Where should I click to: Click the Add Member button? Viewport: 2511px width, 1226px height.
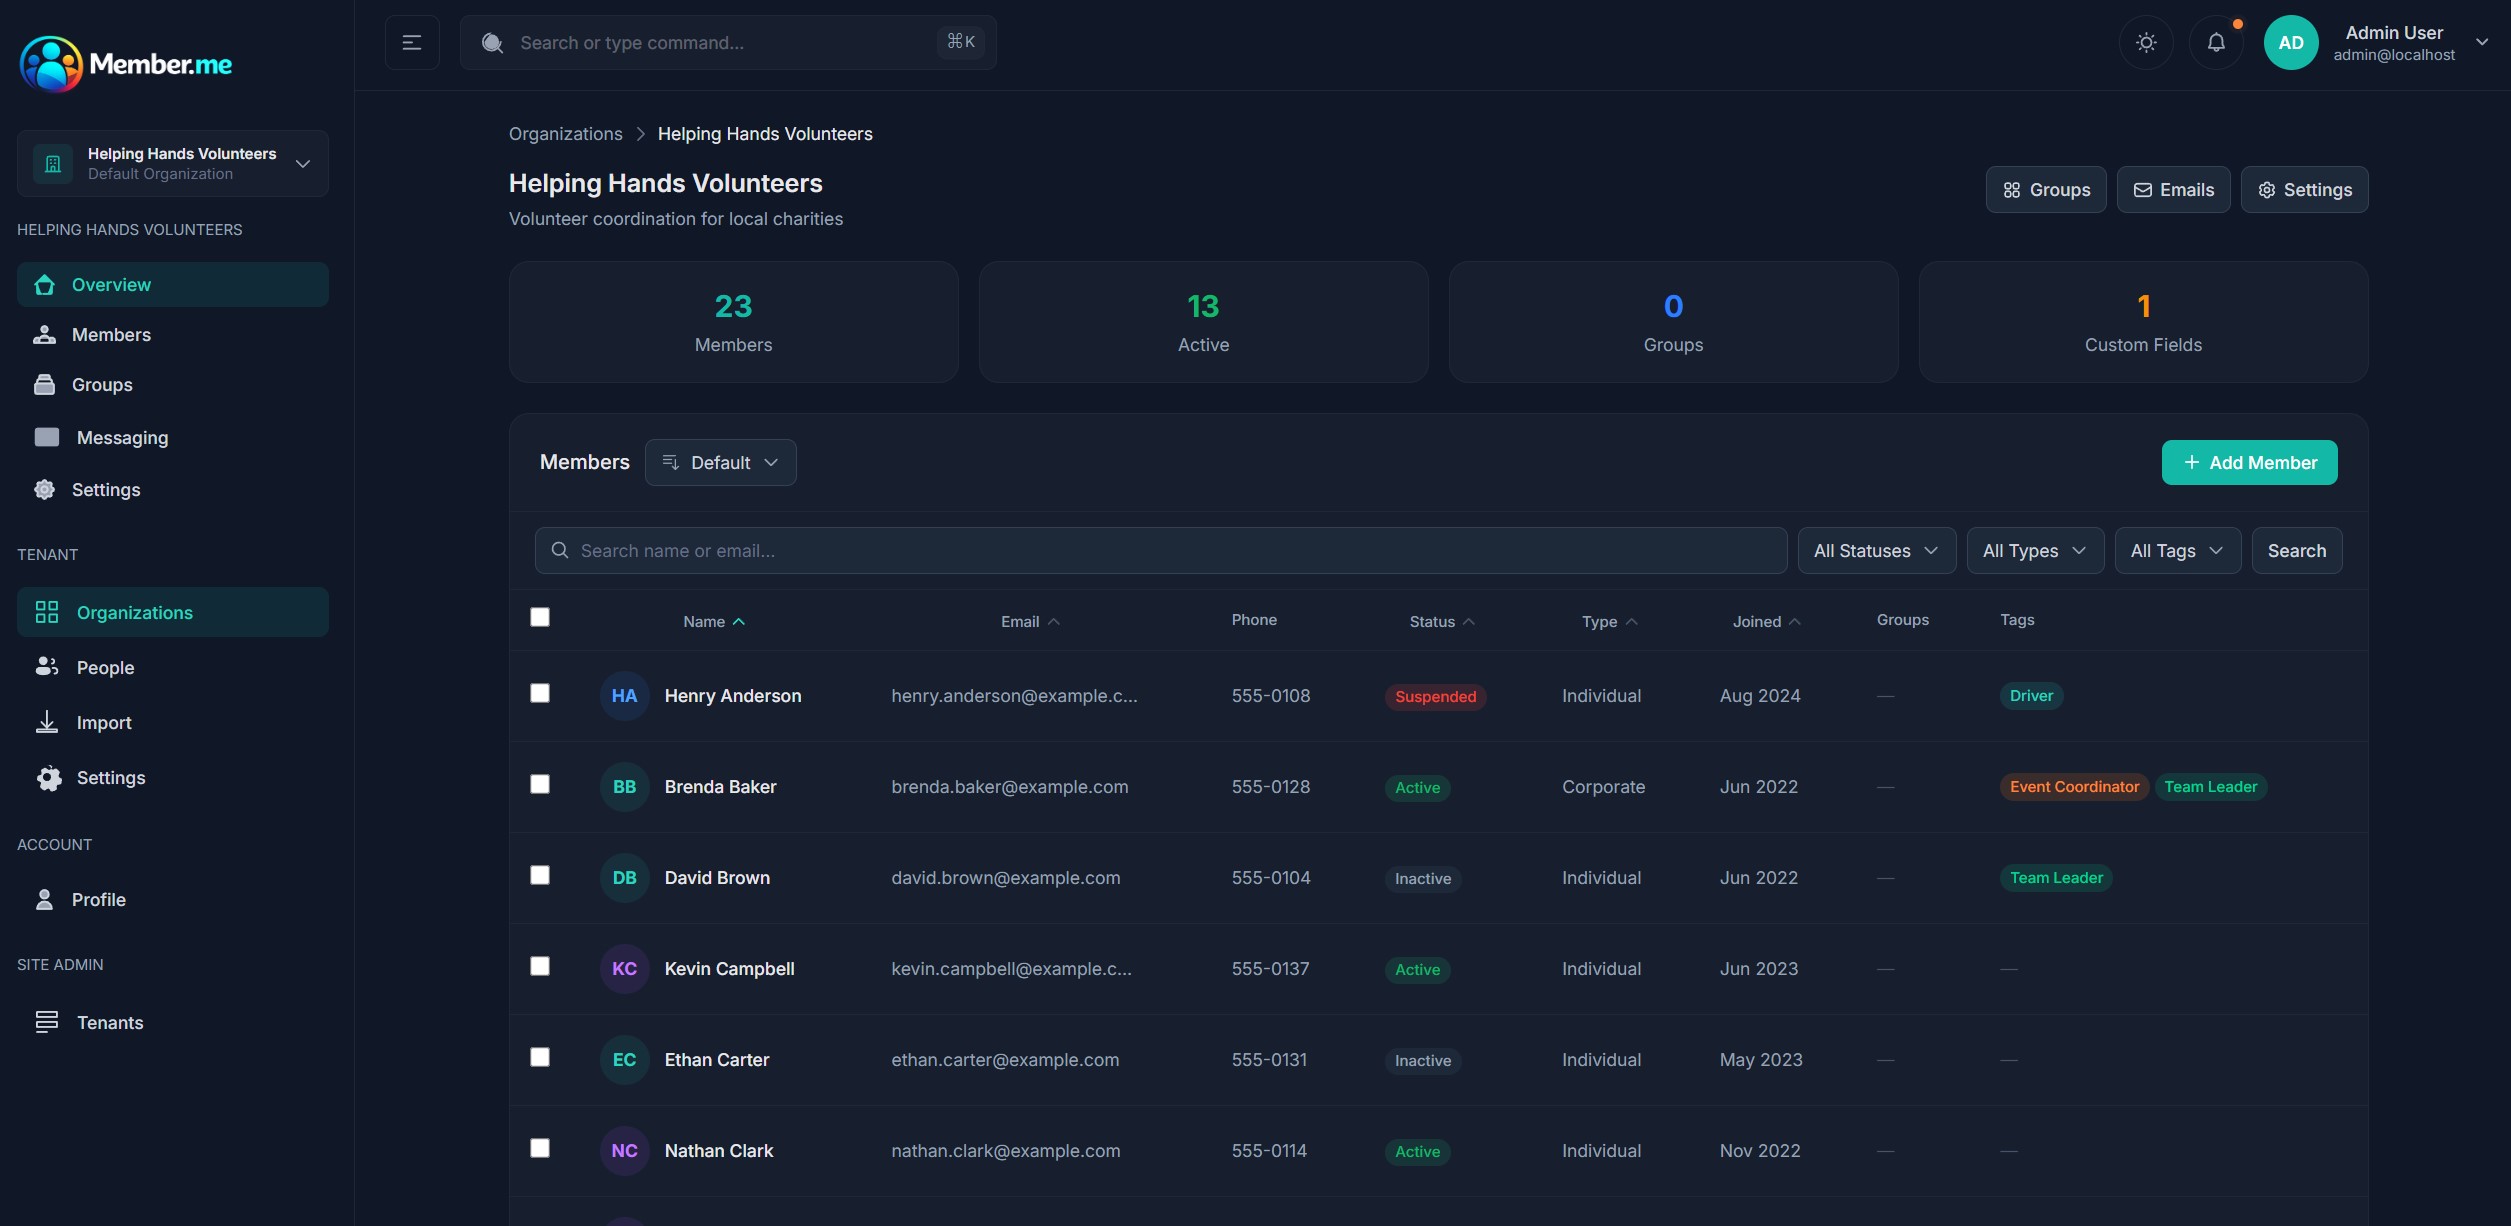(2249, 462)
